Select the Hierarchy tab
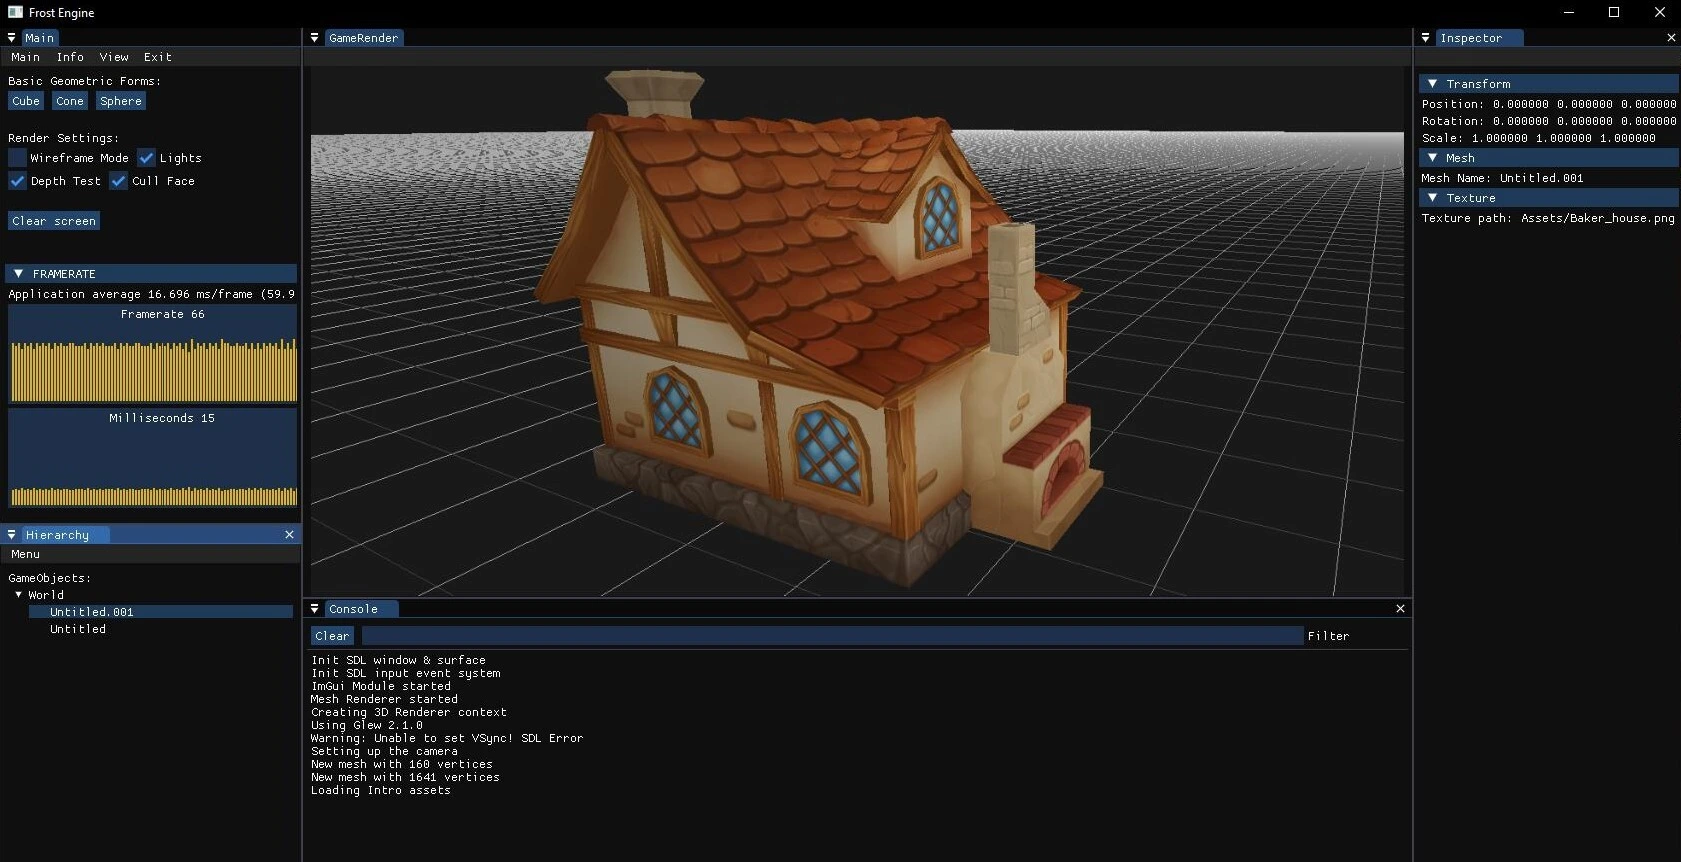This screenshot has height=862, width=1681. pyautogui.click(x=65, y=535)
